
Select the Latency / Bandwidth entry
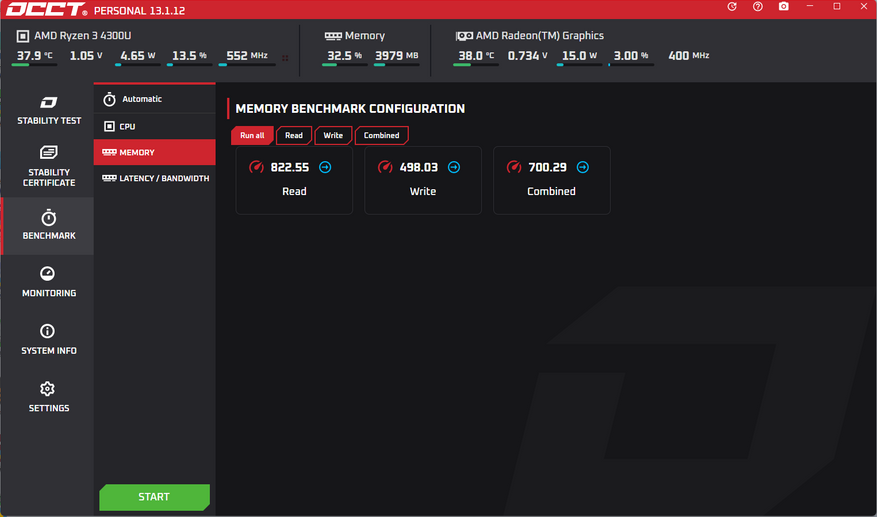coord(154,178)
